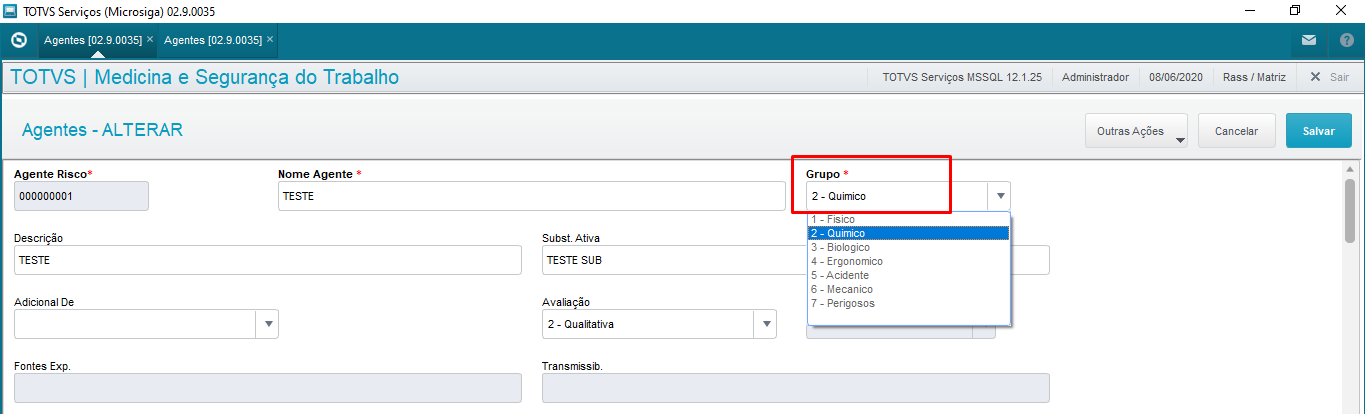Image resolution: width=1365 pixels, height=414 pixels.
Task: Open the messages envelope icon
Action: pyautogui.click(x=1309, y=40)
